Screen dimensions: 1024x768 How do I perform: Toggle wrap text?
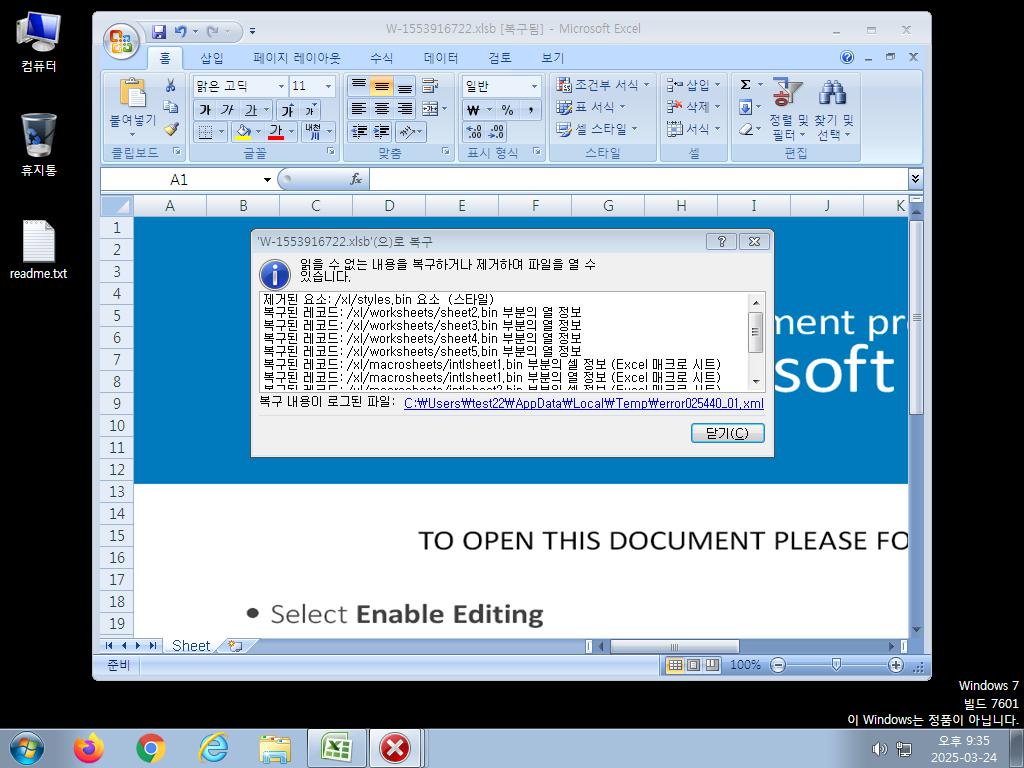(x=430, y=86)
